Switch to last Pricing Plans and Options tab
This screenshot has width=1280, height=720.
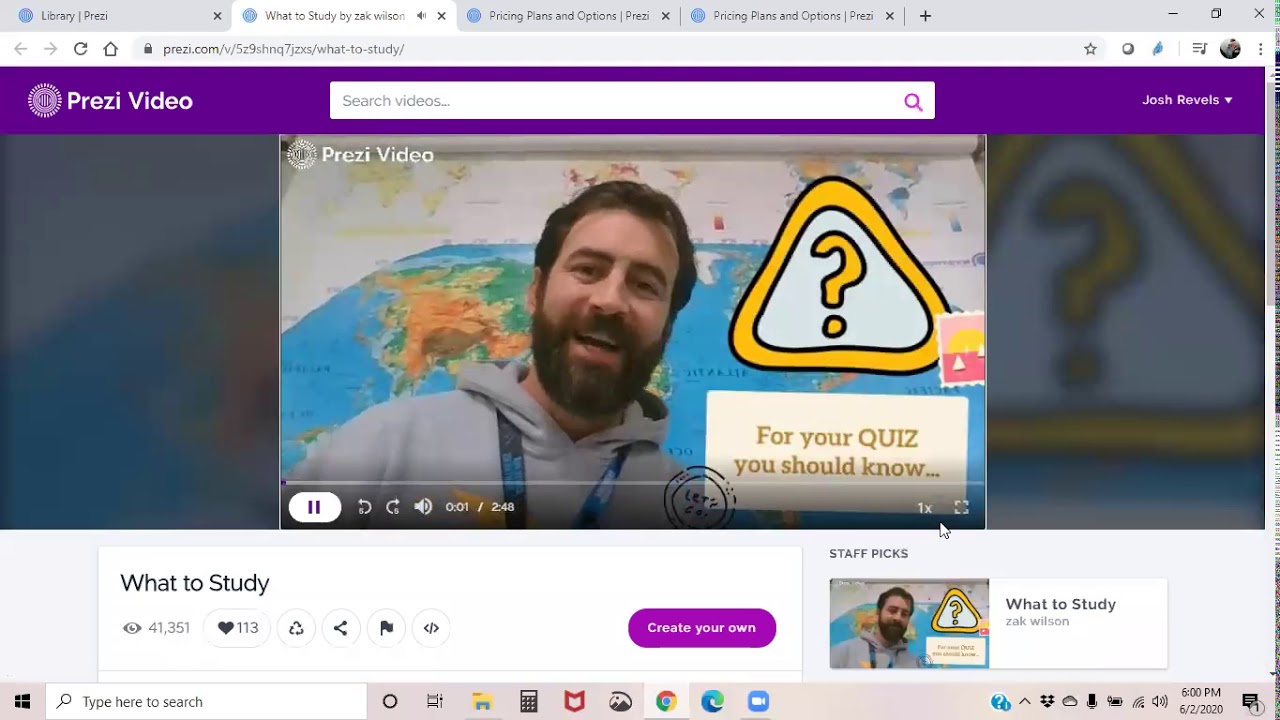792,16
